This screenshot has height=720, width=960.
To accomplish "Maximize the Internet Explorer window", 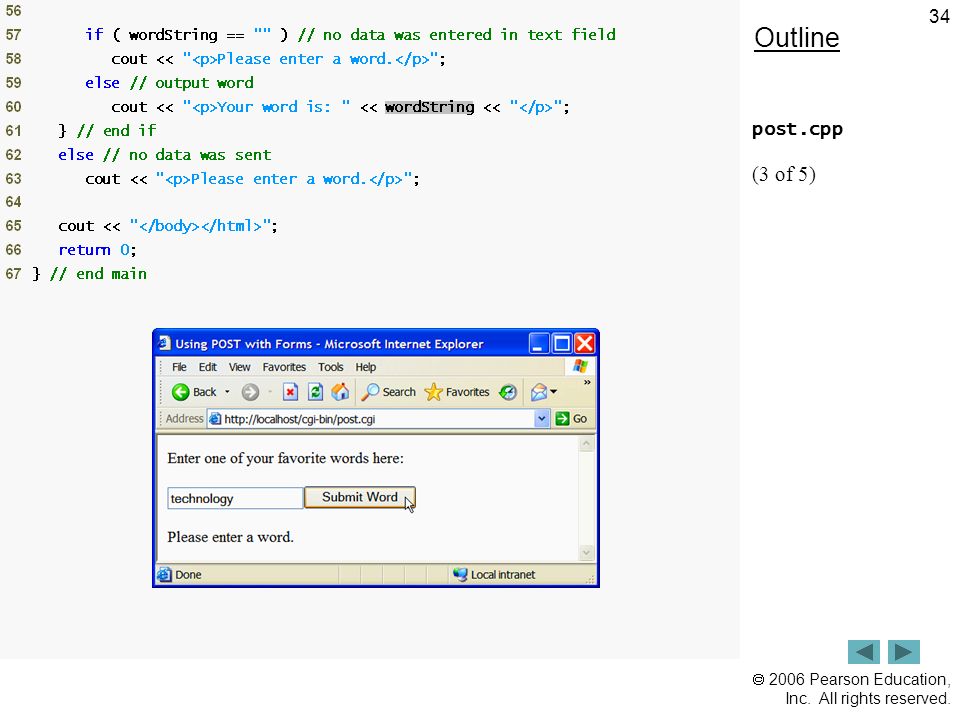I will coord(561,343).
